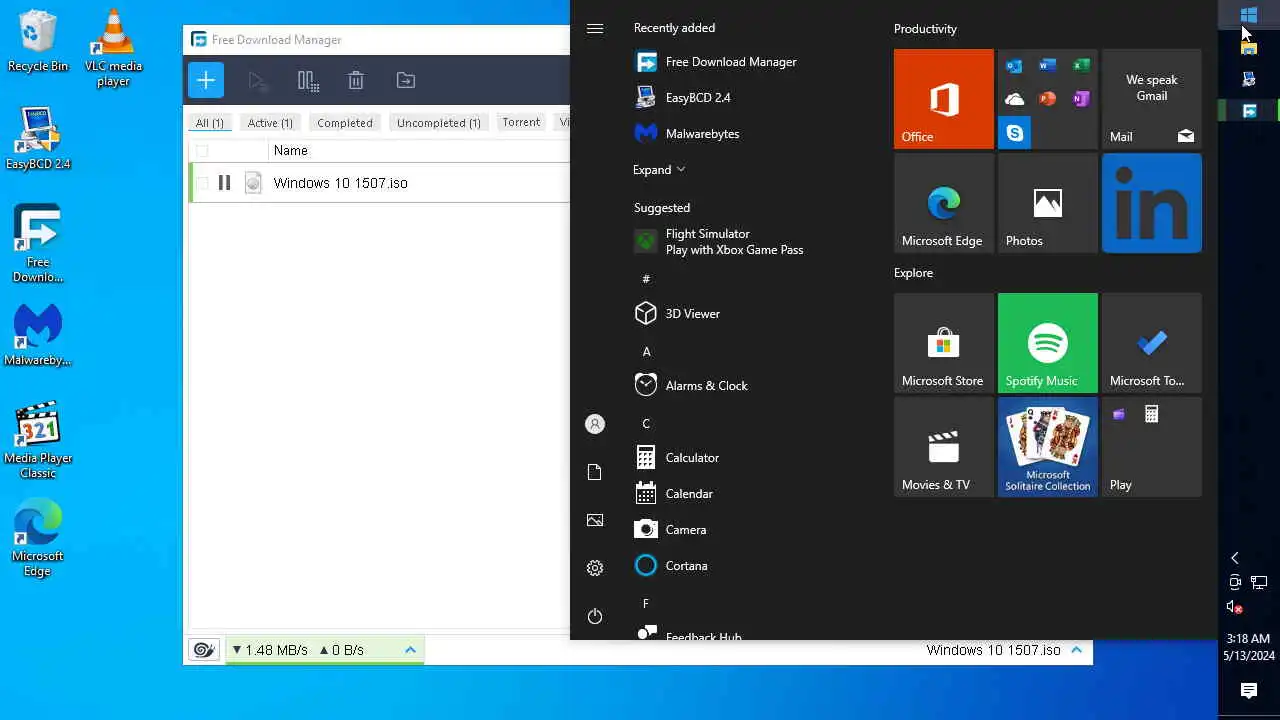1280x720 pixels.
Task: Open the Start menu hamburger icon
Action: 595,28
